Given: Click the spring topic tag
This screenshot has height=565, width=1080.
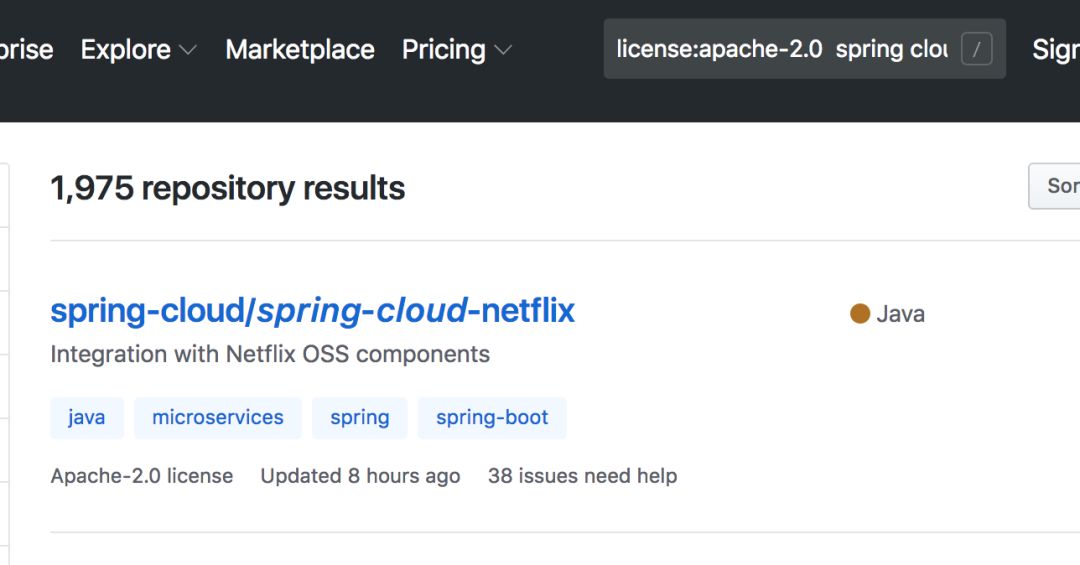Looking at the screenshot, I should point(360,418).
